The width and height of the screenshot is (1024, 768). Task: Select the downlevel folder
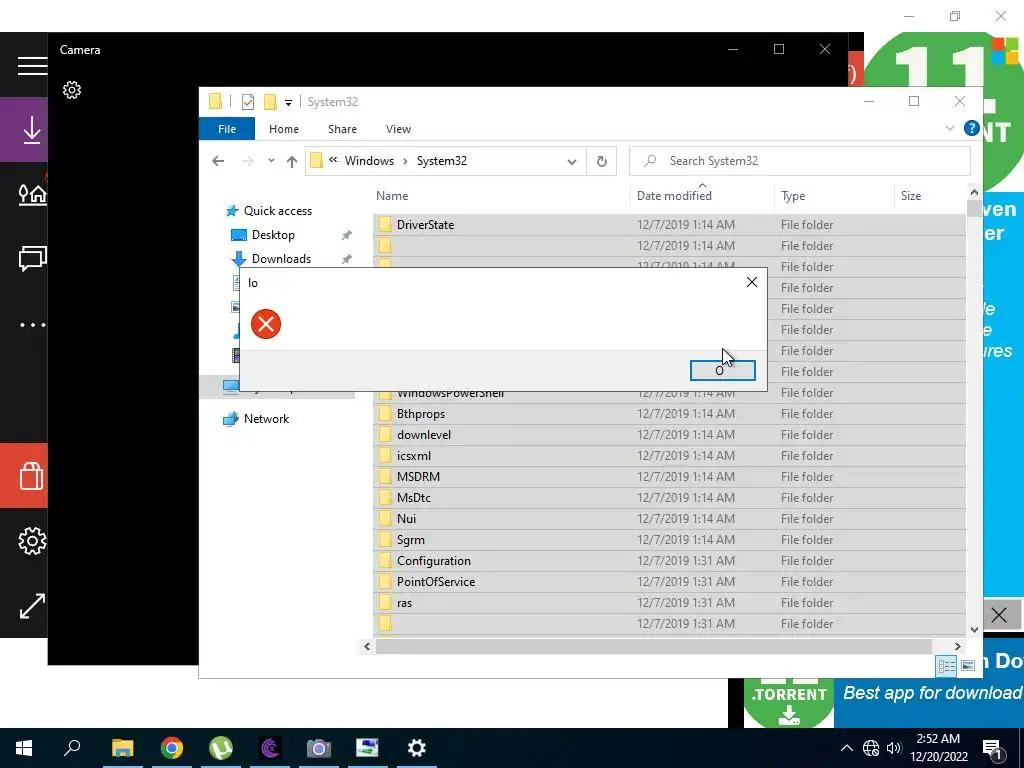point(669,435)
